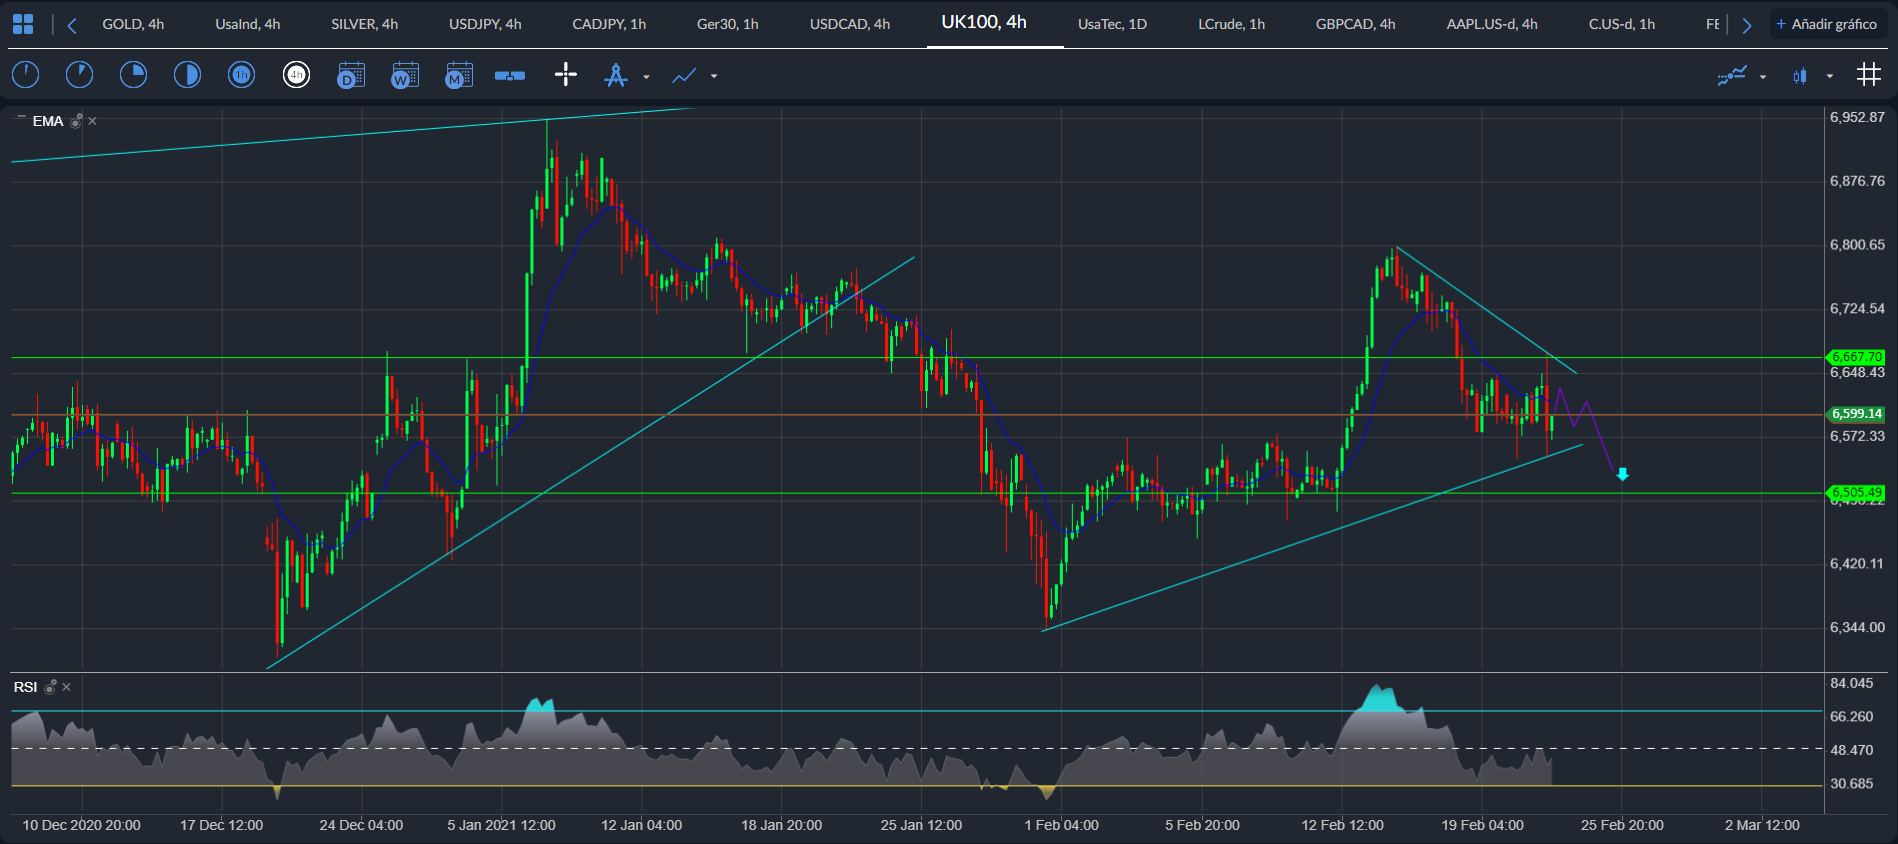Screen dimensions: 1898x844
Task: Remove the EMA indicator
Action: tap(92, 121)
